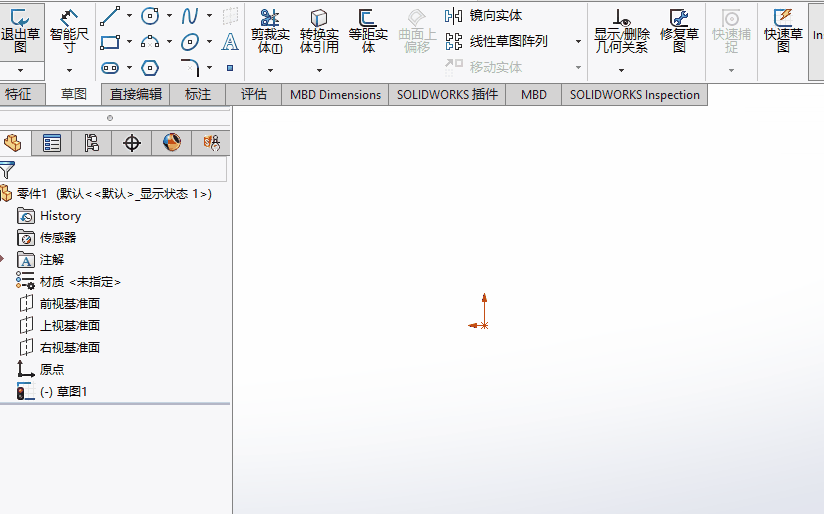Open the Slot tool dropdown arrow
This screenshot has width=824, height=514.
click(129, 68)
